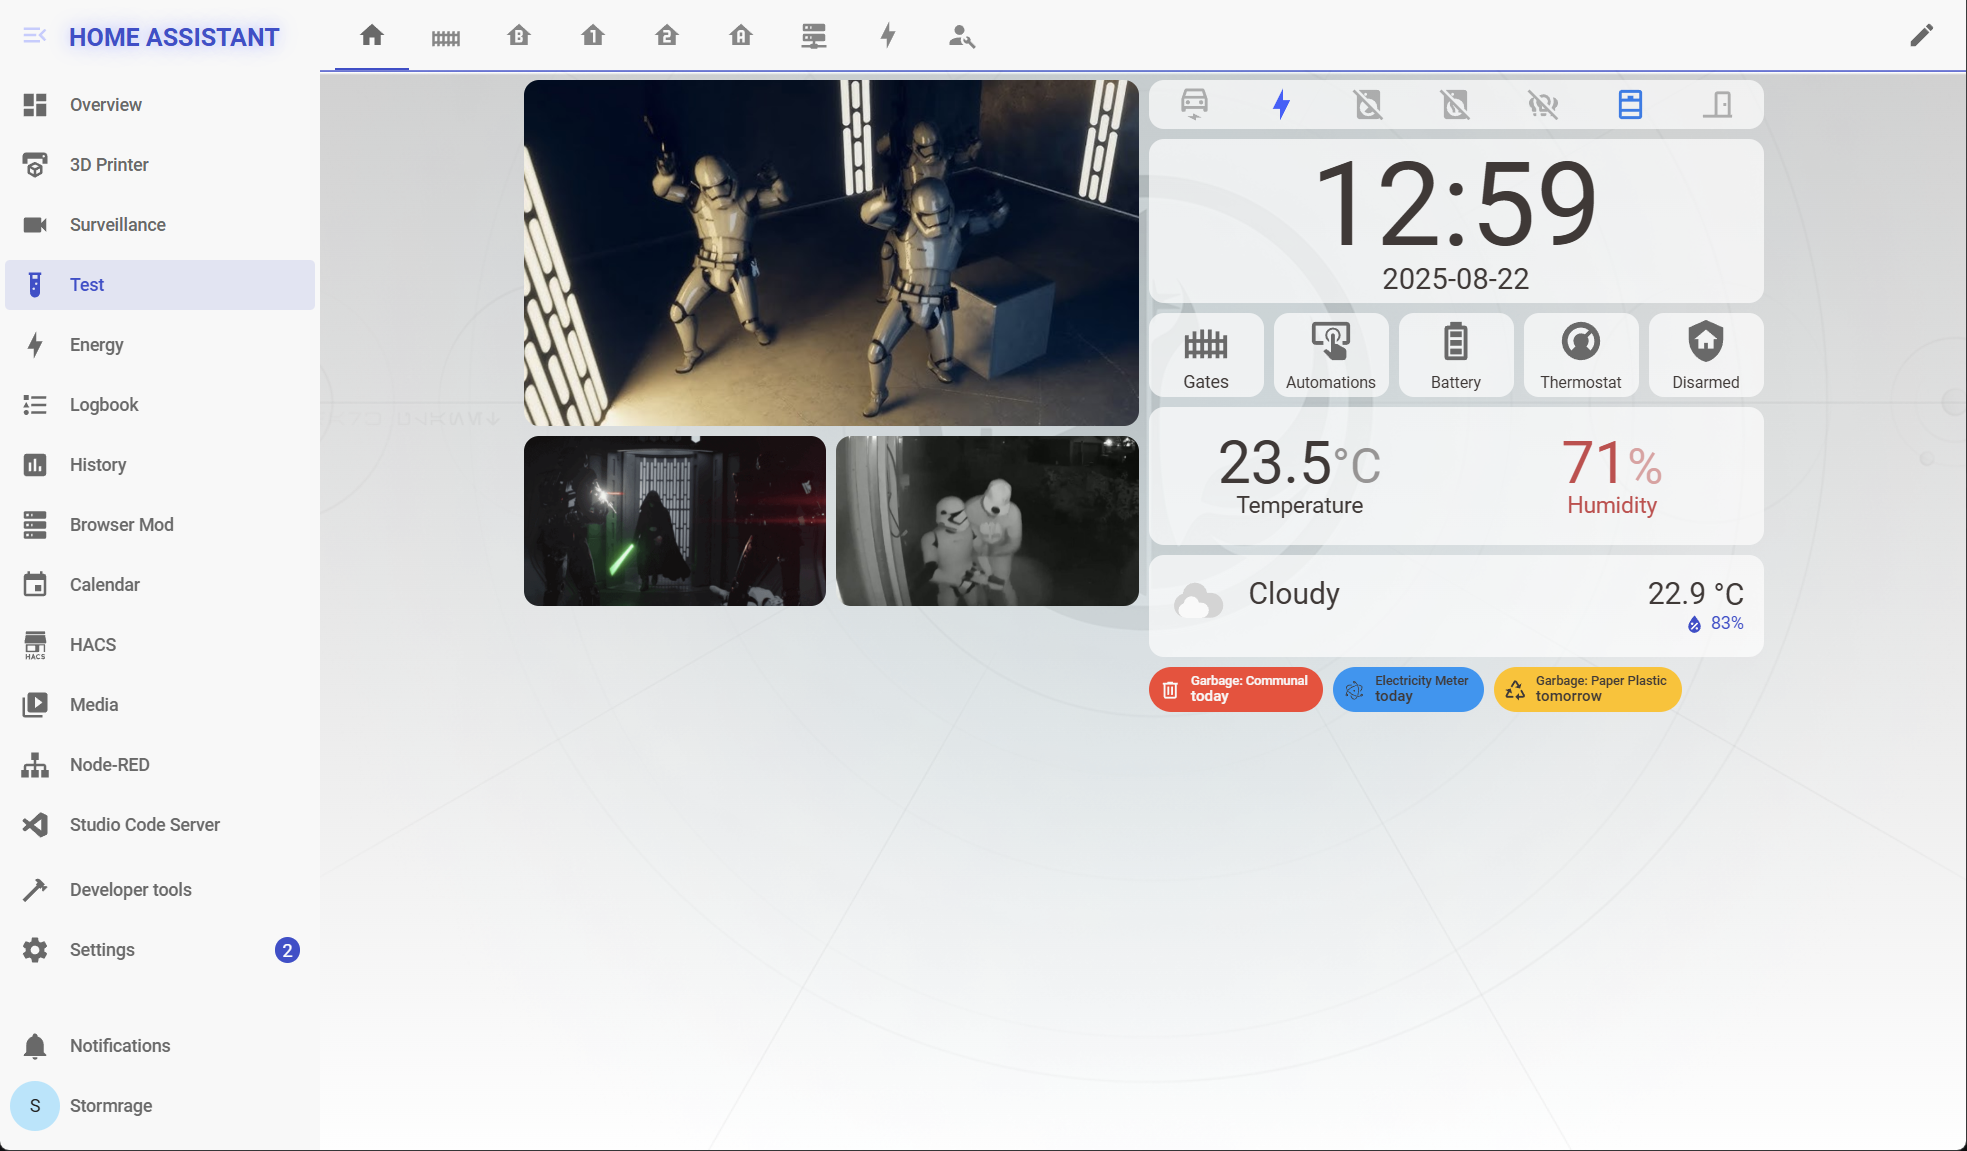Show the History panel
The image size is (1967, 1151).
click(x=160, y=465)
